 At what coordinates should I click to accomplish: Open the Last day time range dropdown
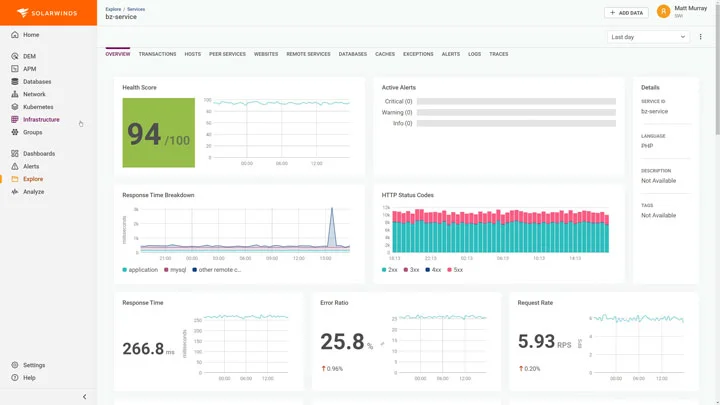point(648,37)
